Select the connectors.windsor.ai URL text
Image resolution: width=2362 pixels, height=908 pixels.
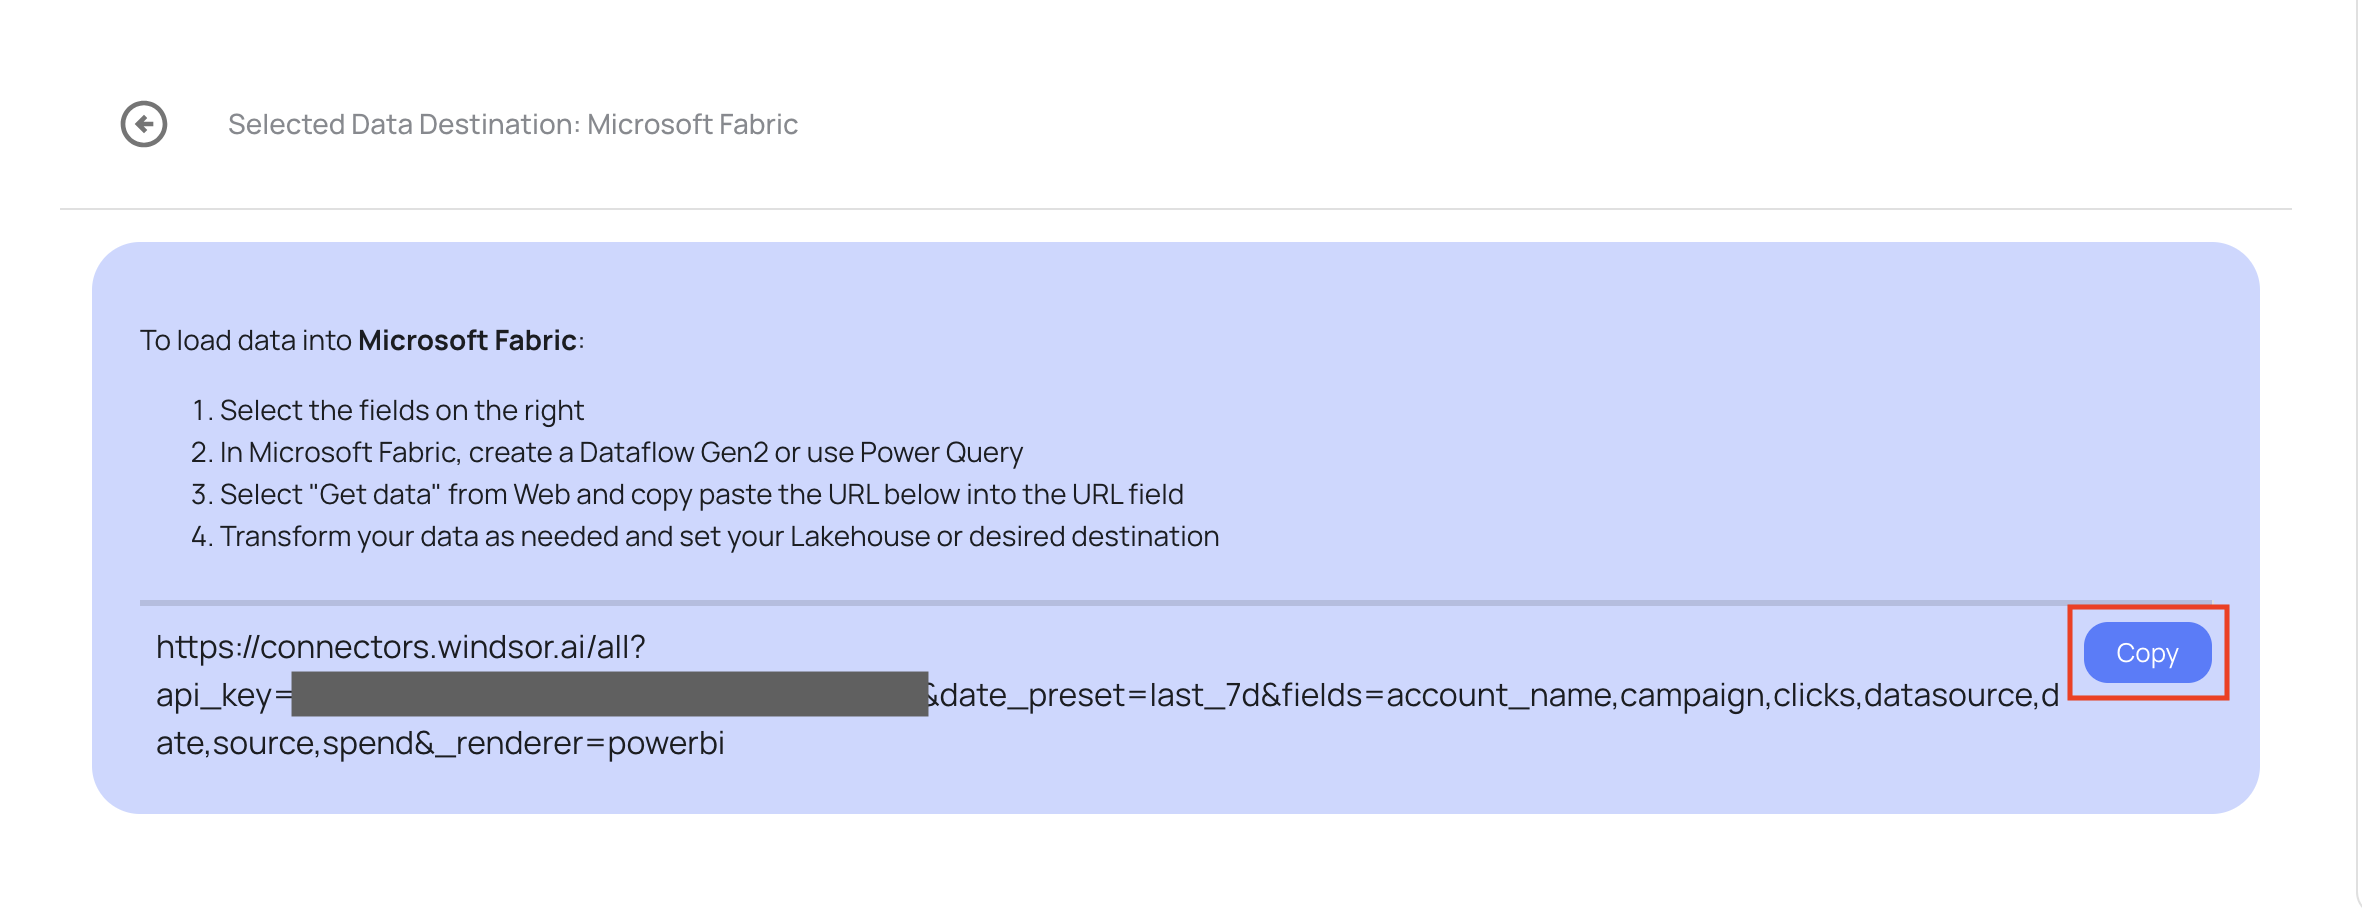[400, 646]
